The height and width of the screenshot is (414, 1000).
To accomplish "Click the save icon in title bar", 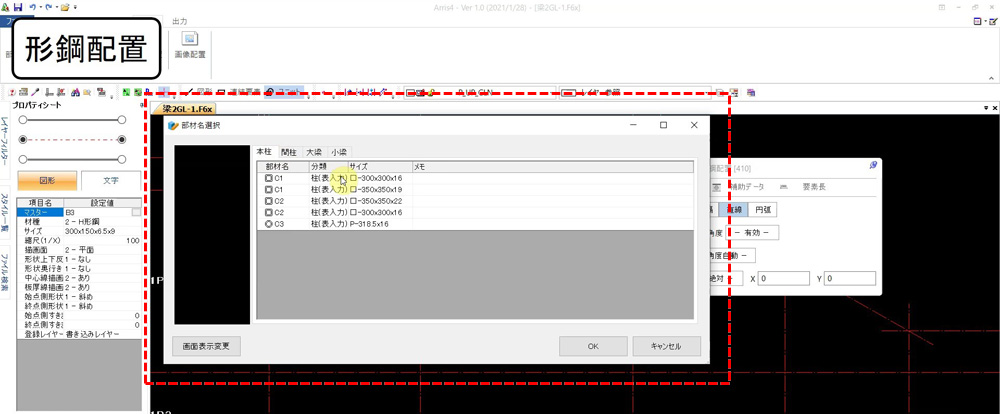I will pos(19,7).
